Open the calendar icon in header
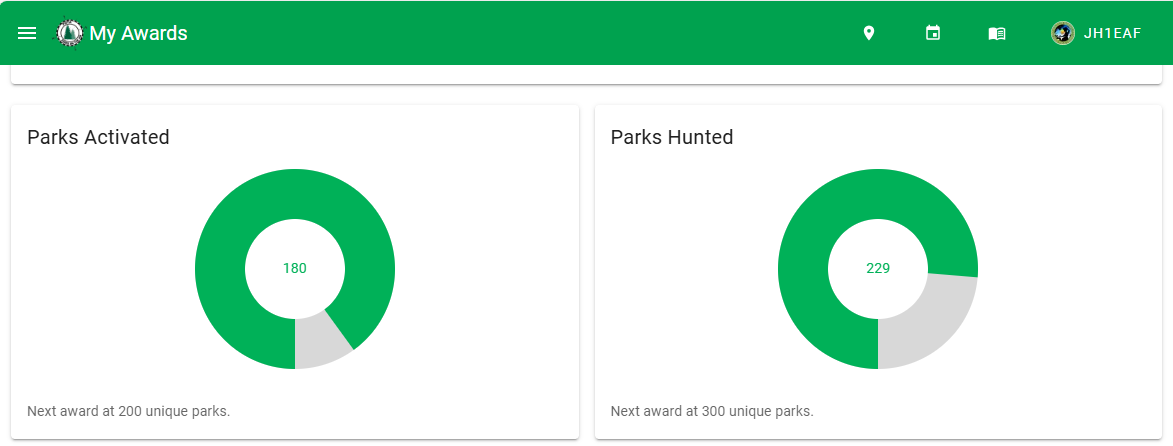 tap(933, 33)
